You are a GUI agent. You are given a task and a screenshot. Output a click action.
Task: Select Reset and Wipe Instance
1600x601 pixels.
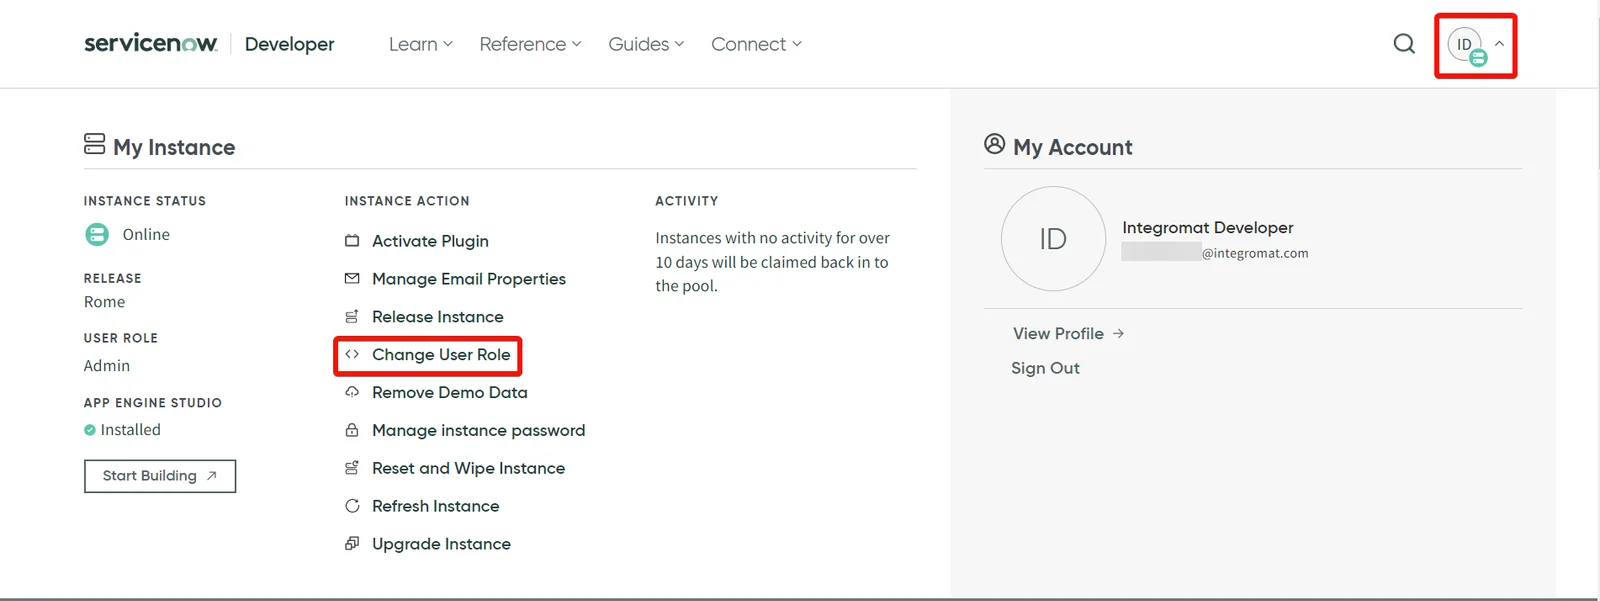[x=469, y=468]
